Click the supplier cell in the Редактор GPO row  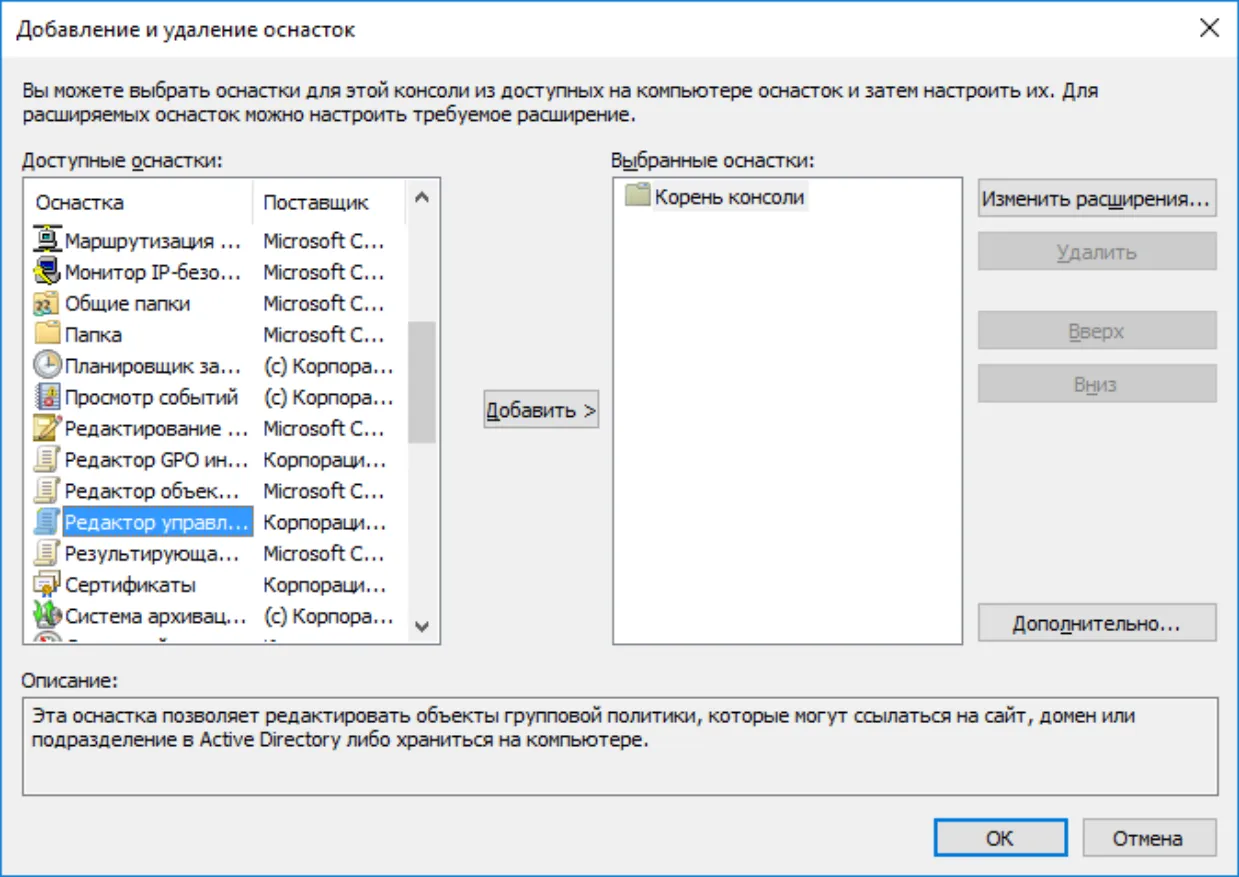325,460
